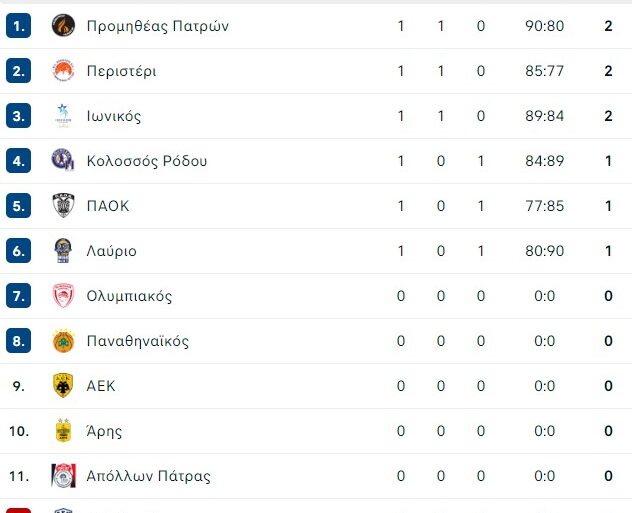Click the Παναθηναϊκός team logo
The height and width of the screenshot is (513, 632).
[63, 341]
